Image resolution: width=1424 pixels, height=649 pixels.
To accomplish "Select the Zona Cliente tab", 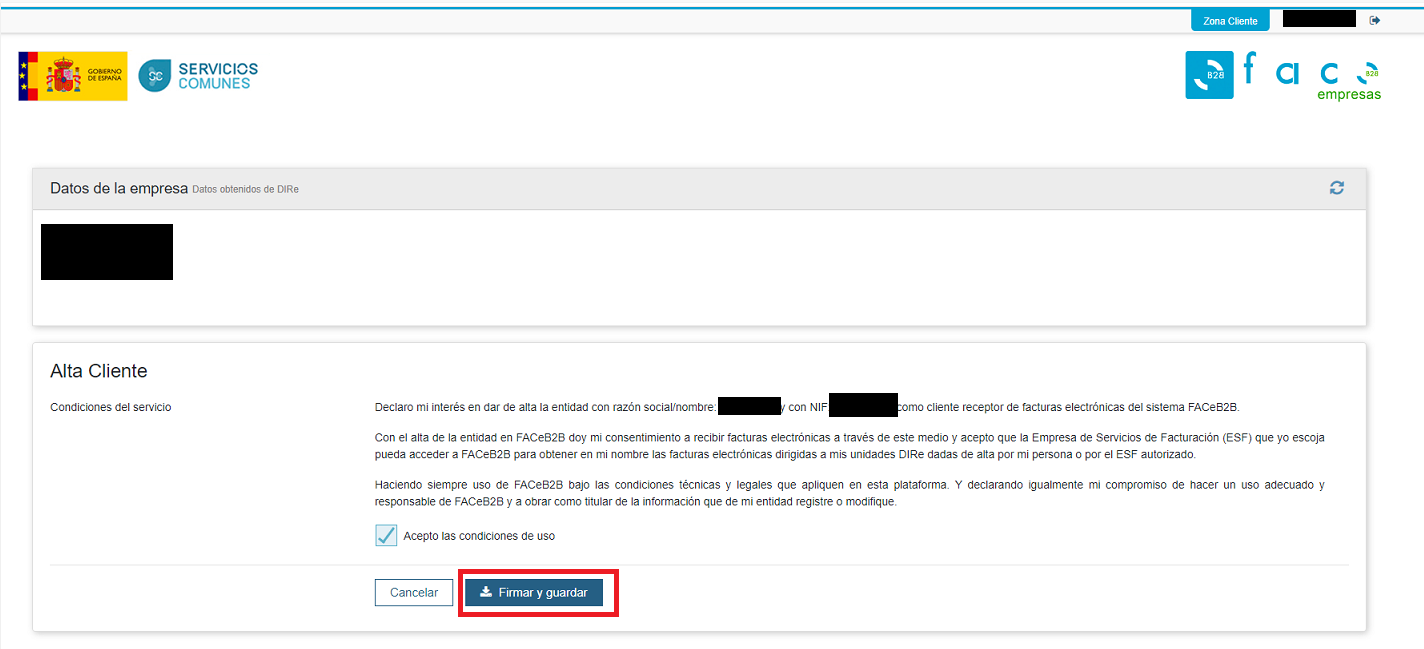I will click(x=1229, y=19).
